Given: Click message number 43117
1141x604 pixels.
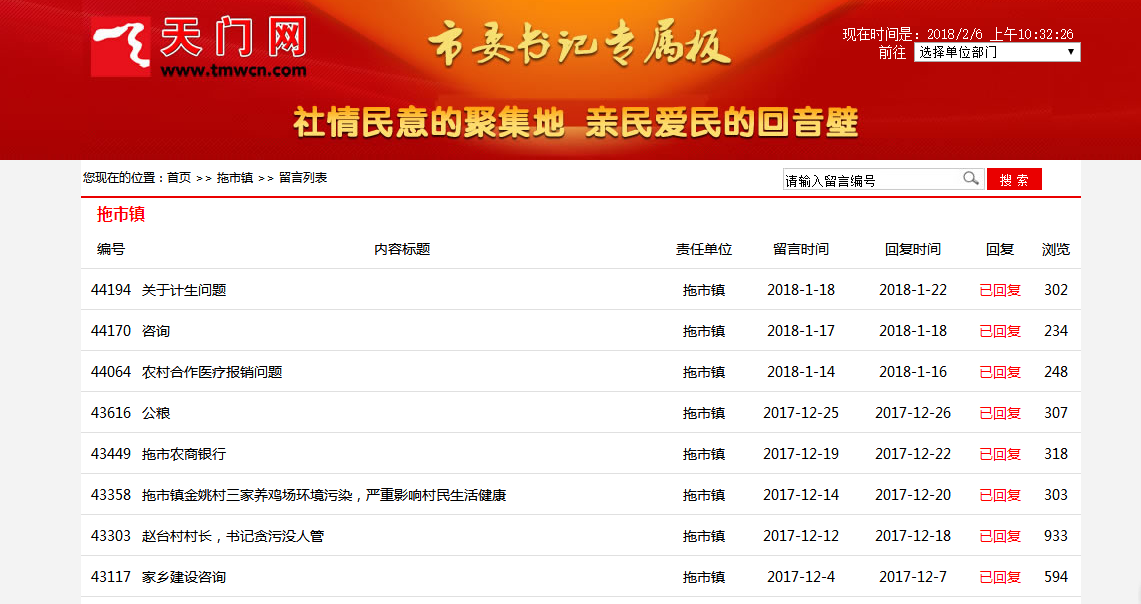Looking at the screenshot, I should pyautogui.click(x=111, y=577).
